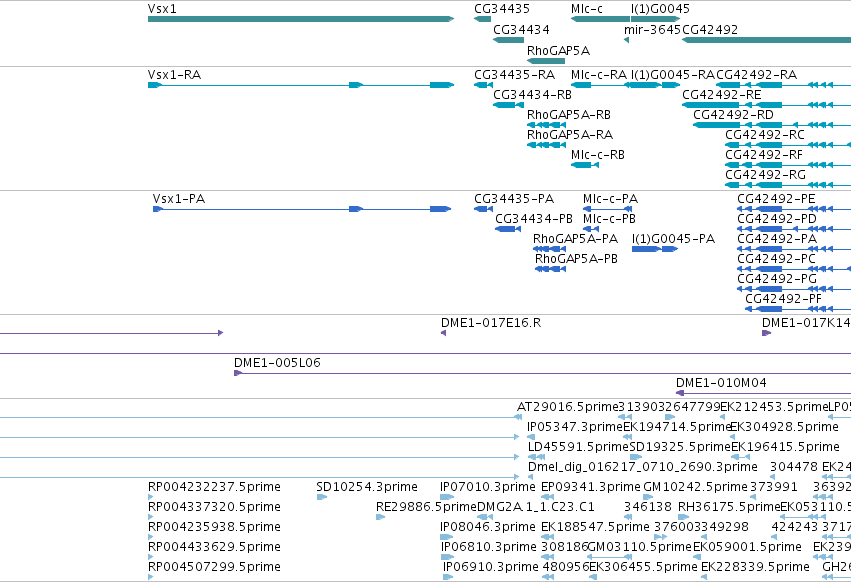
Task: Click the CG42492-RD transcript label
Action: (733, 115)
